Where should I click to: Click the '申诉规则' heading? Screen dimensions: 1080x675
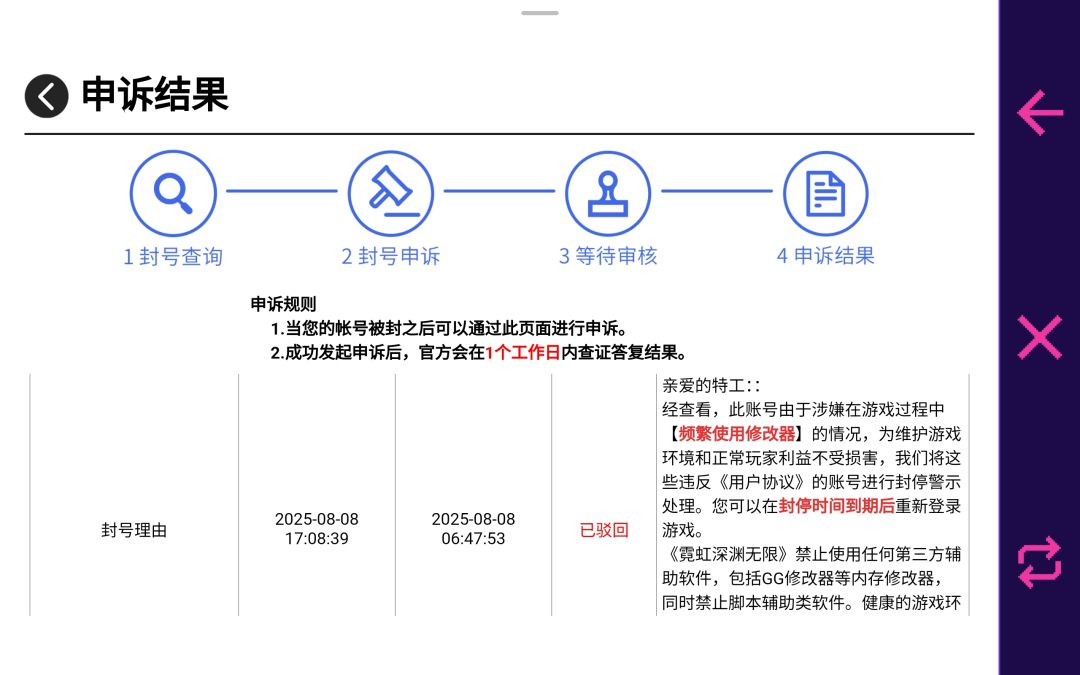tap(283, 304)
